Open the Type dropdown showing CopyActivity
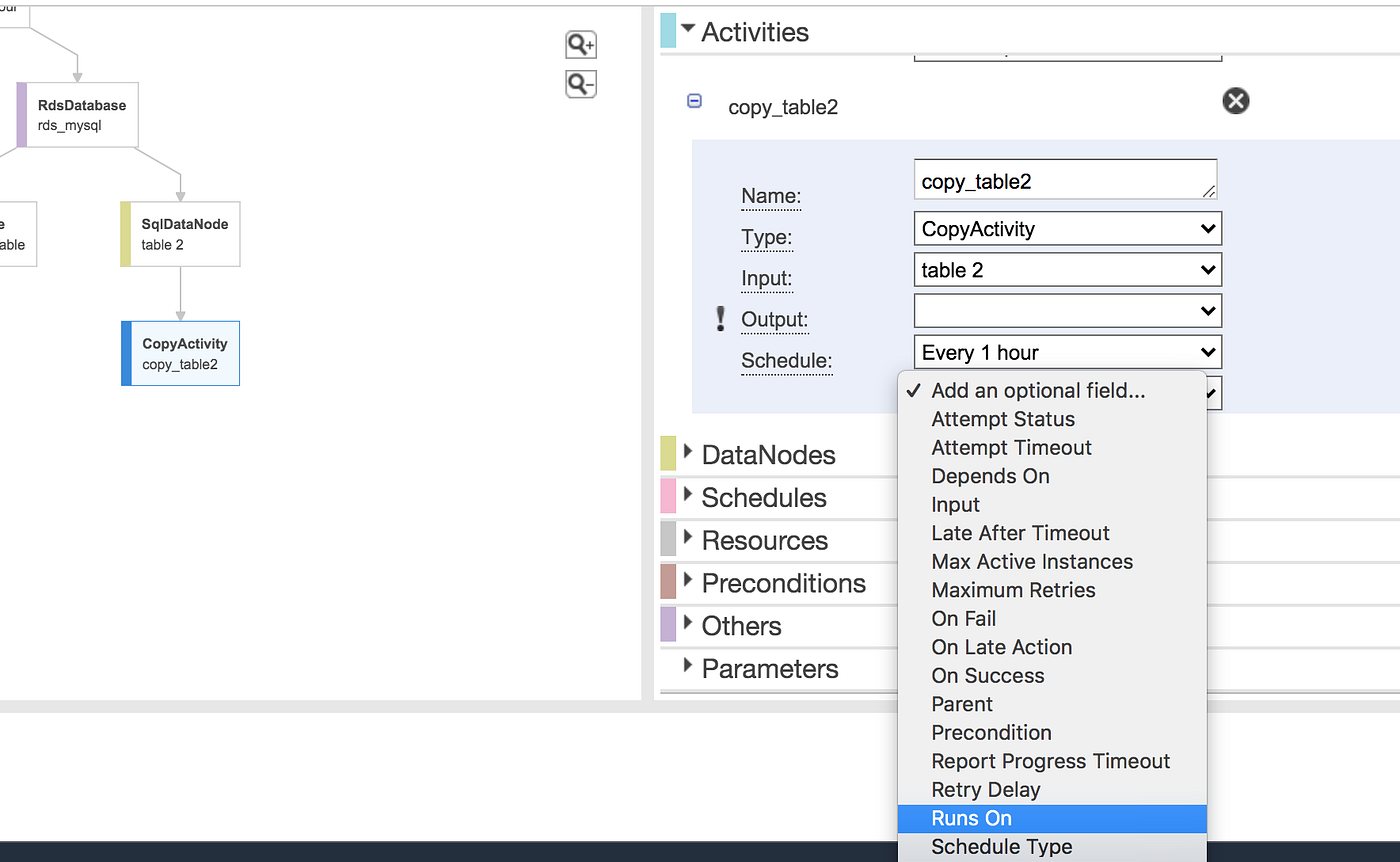 pos(1067,228)
